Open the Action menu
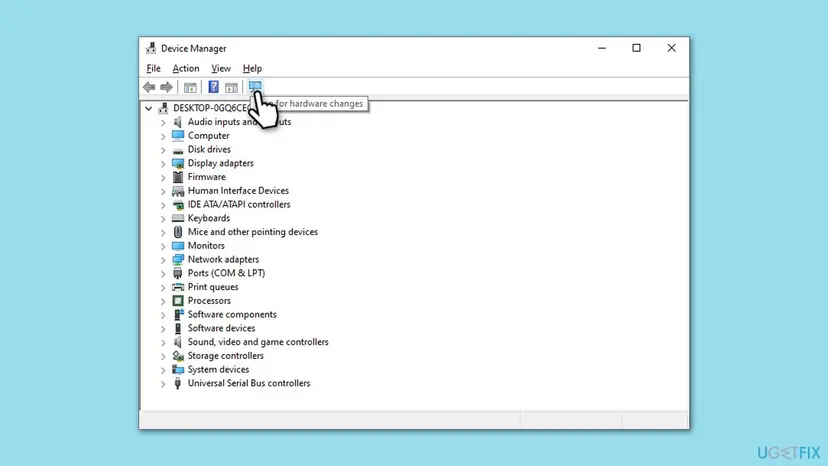Screen dimensions: 828x466 [186, 68]
